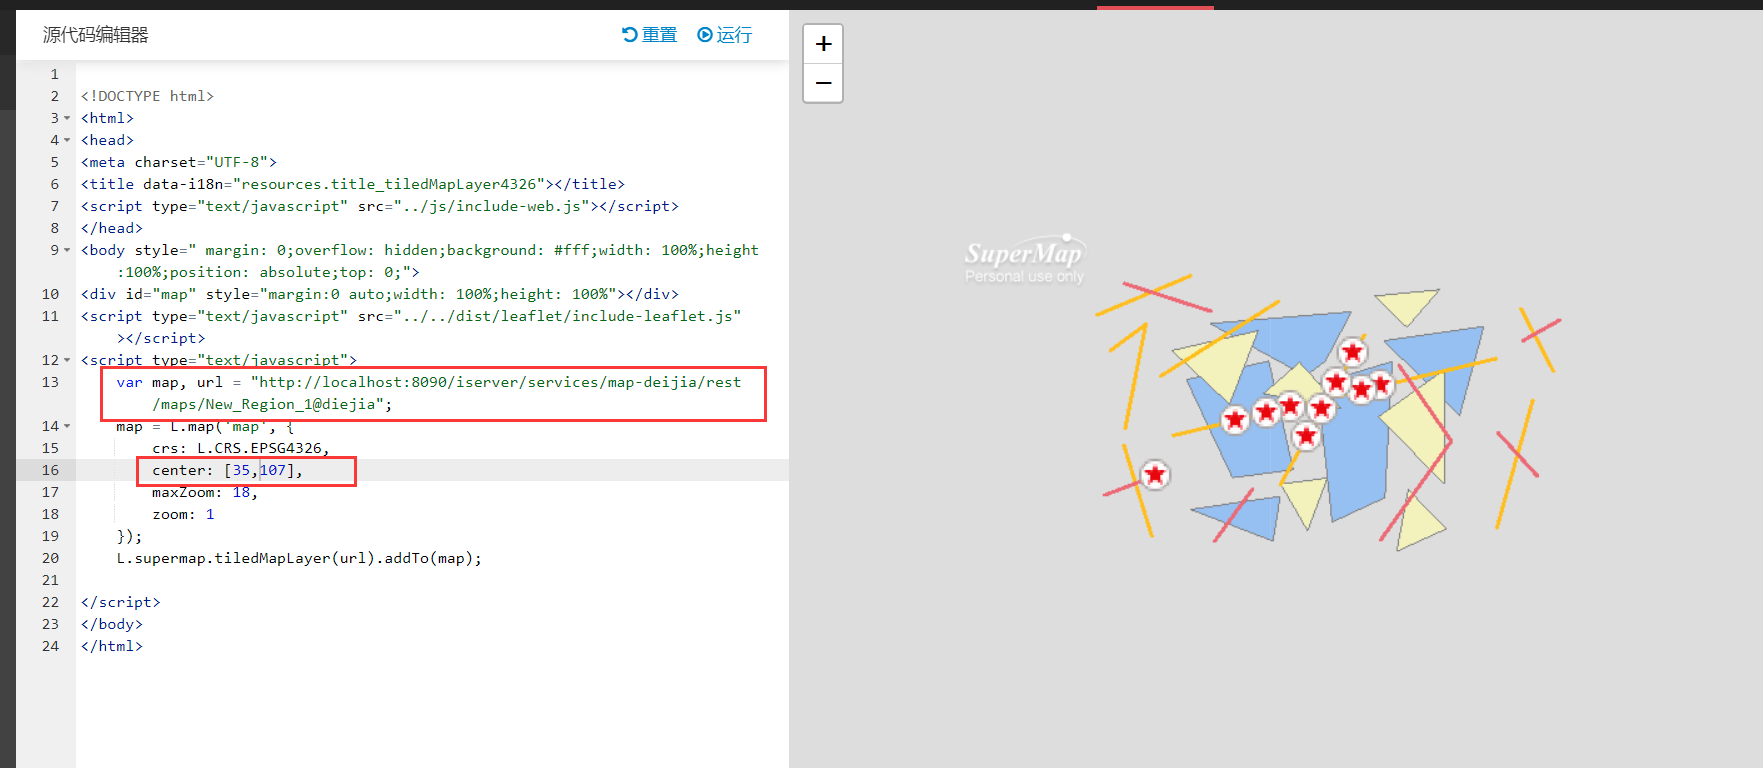Click the closing </html> line

tap(112, 646)
